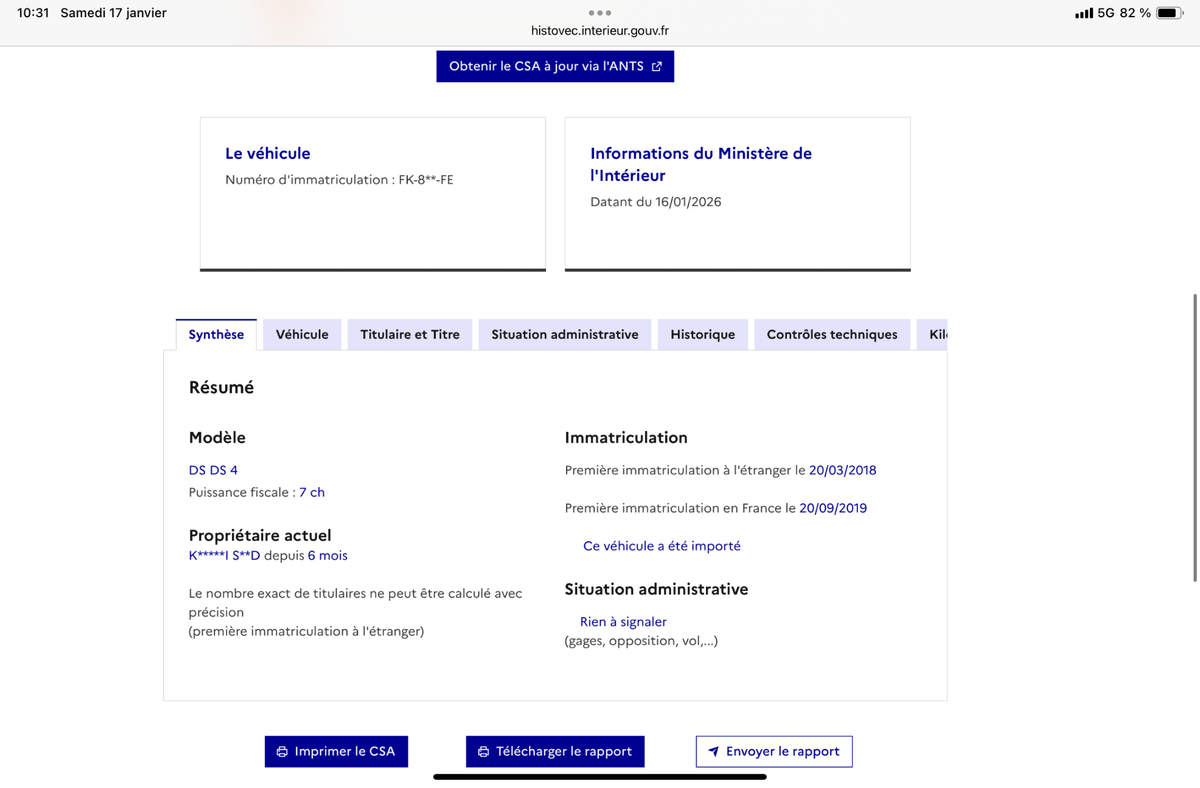Image resolution: width=1200 pixels, height=788 pixels.
Task: Click the date 20/09/2019
Action: click(833, 508)
